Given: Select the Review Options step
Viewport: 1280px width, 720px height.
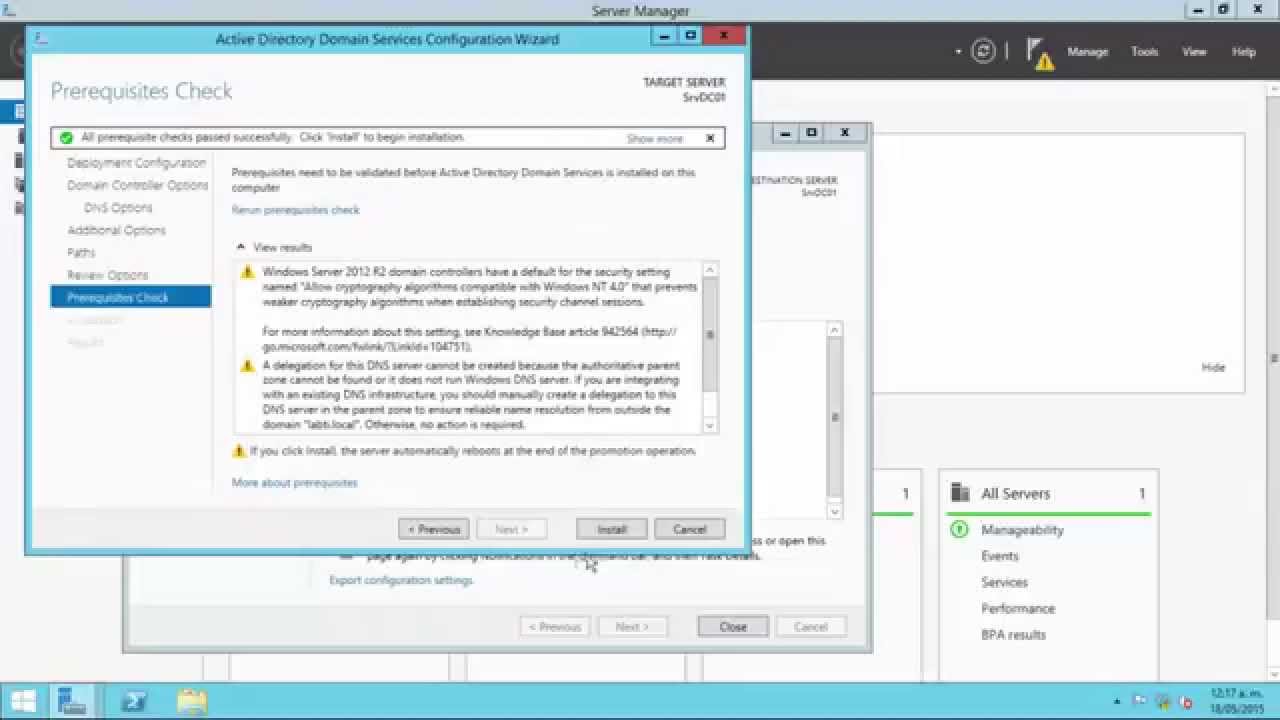Looking at the screenshot, I should [x=107, y=275].
